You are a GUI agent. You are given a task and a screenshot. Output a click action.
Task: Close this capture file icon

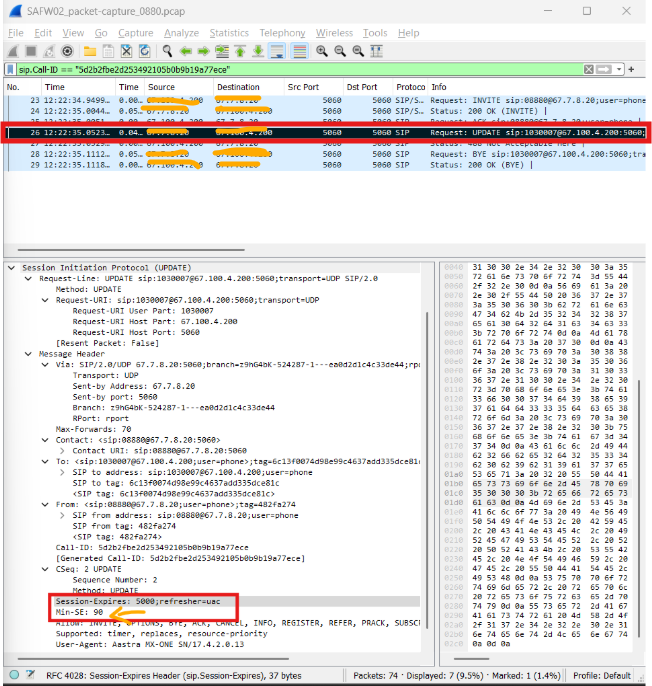(126, 52)
